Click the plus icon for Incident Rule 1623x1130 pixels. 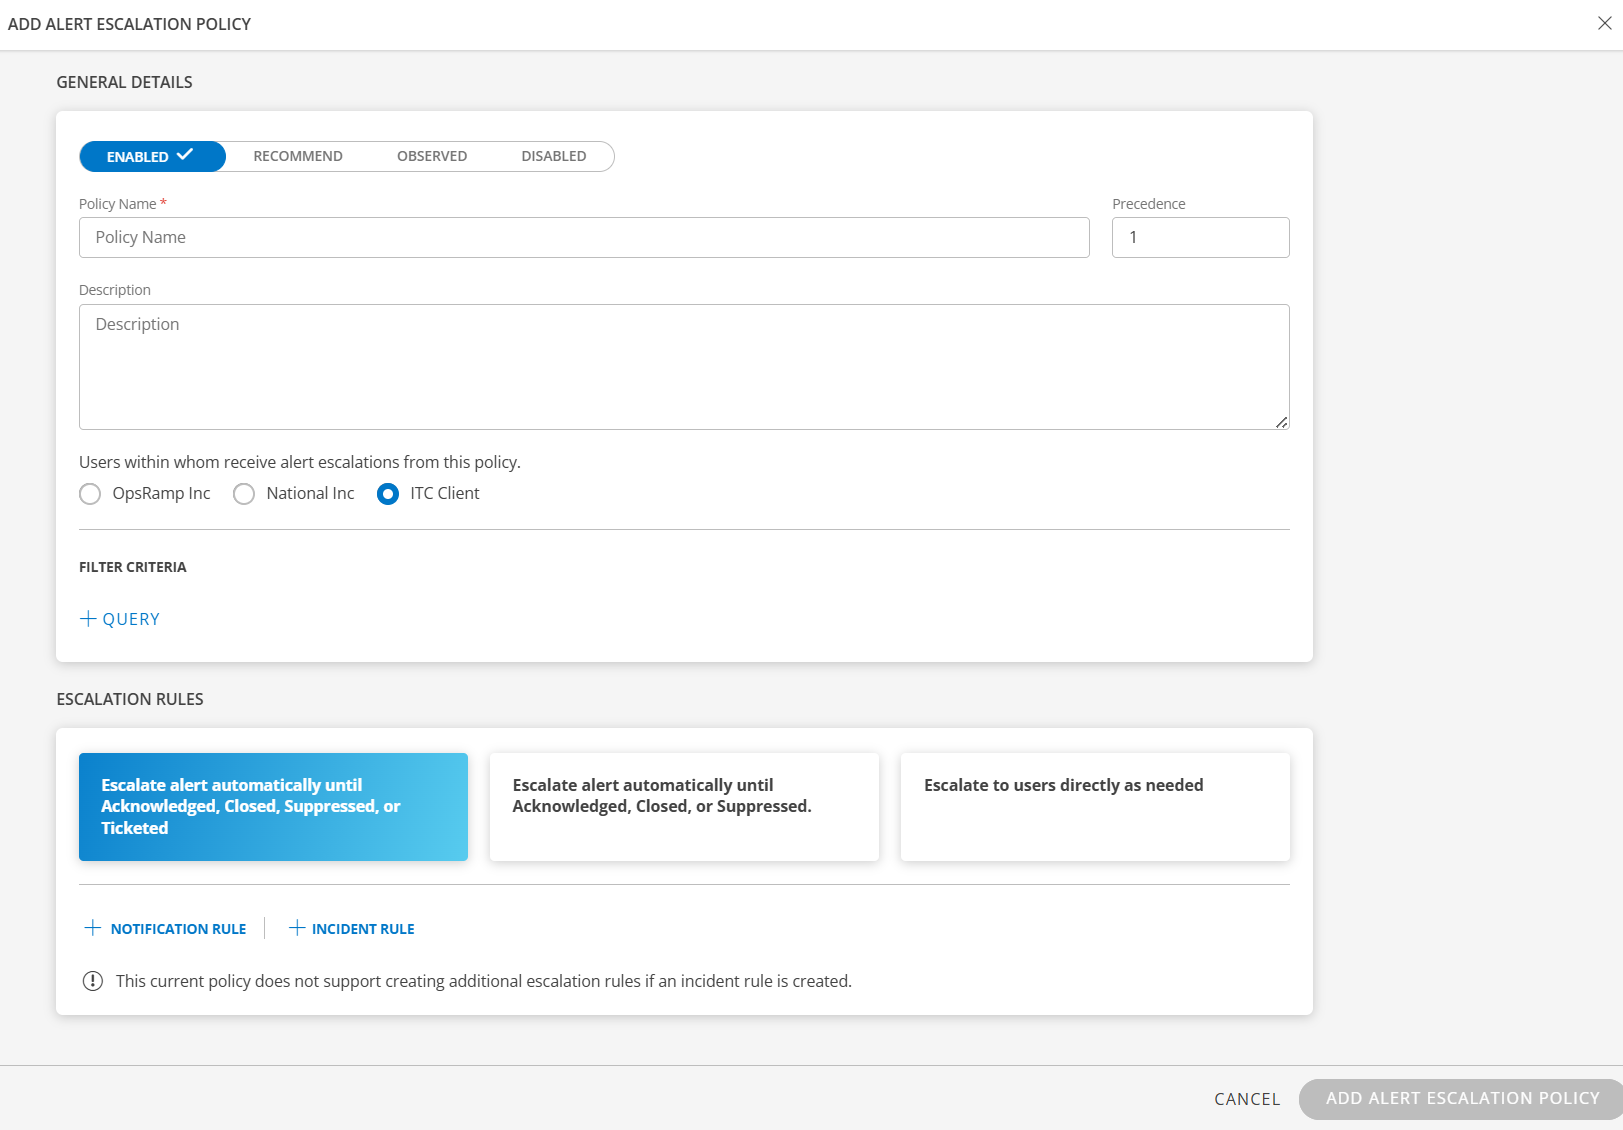297,928
